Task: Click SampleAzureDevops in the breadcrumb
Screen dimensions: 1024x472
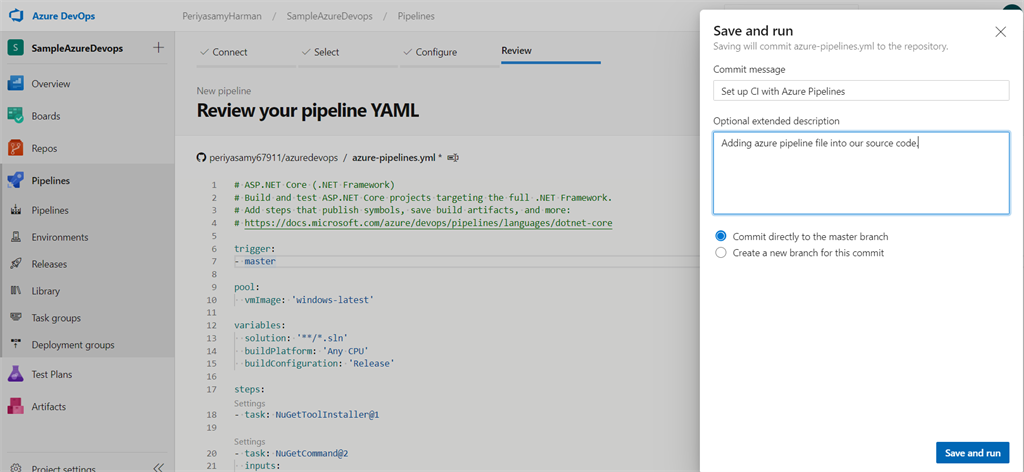Action: (329, 16)
